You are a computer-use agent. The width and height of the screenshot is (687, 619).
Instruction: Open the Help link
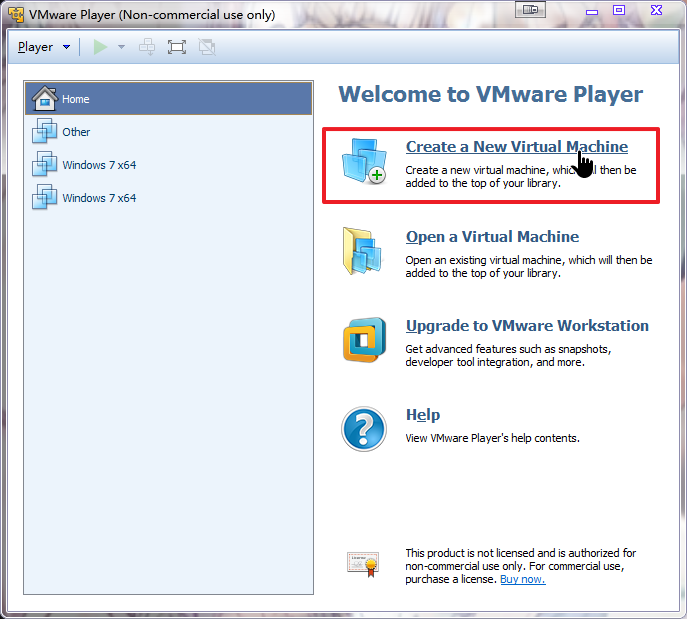coord(422,415)
